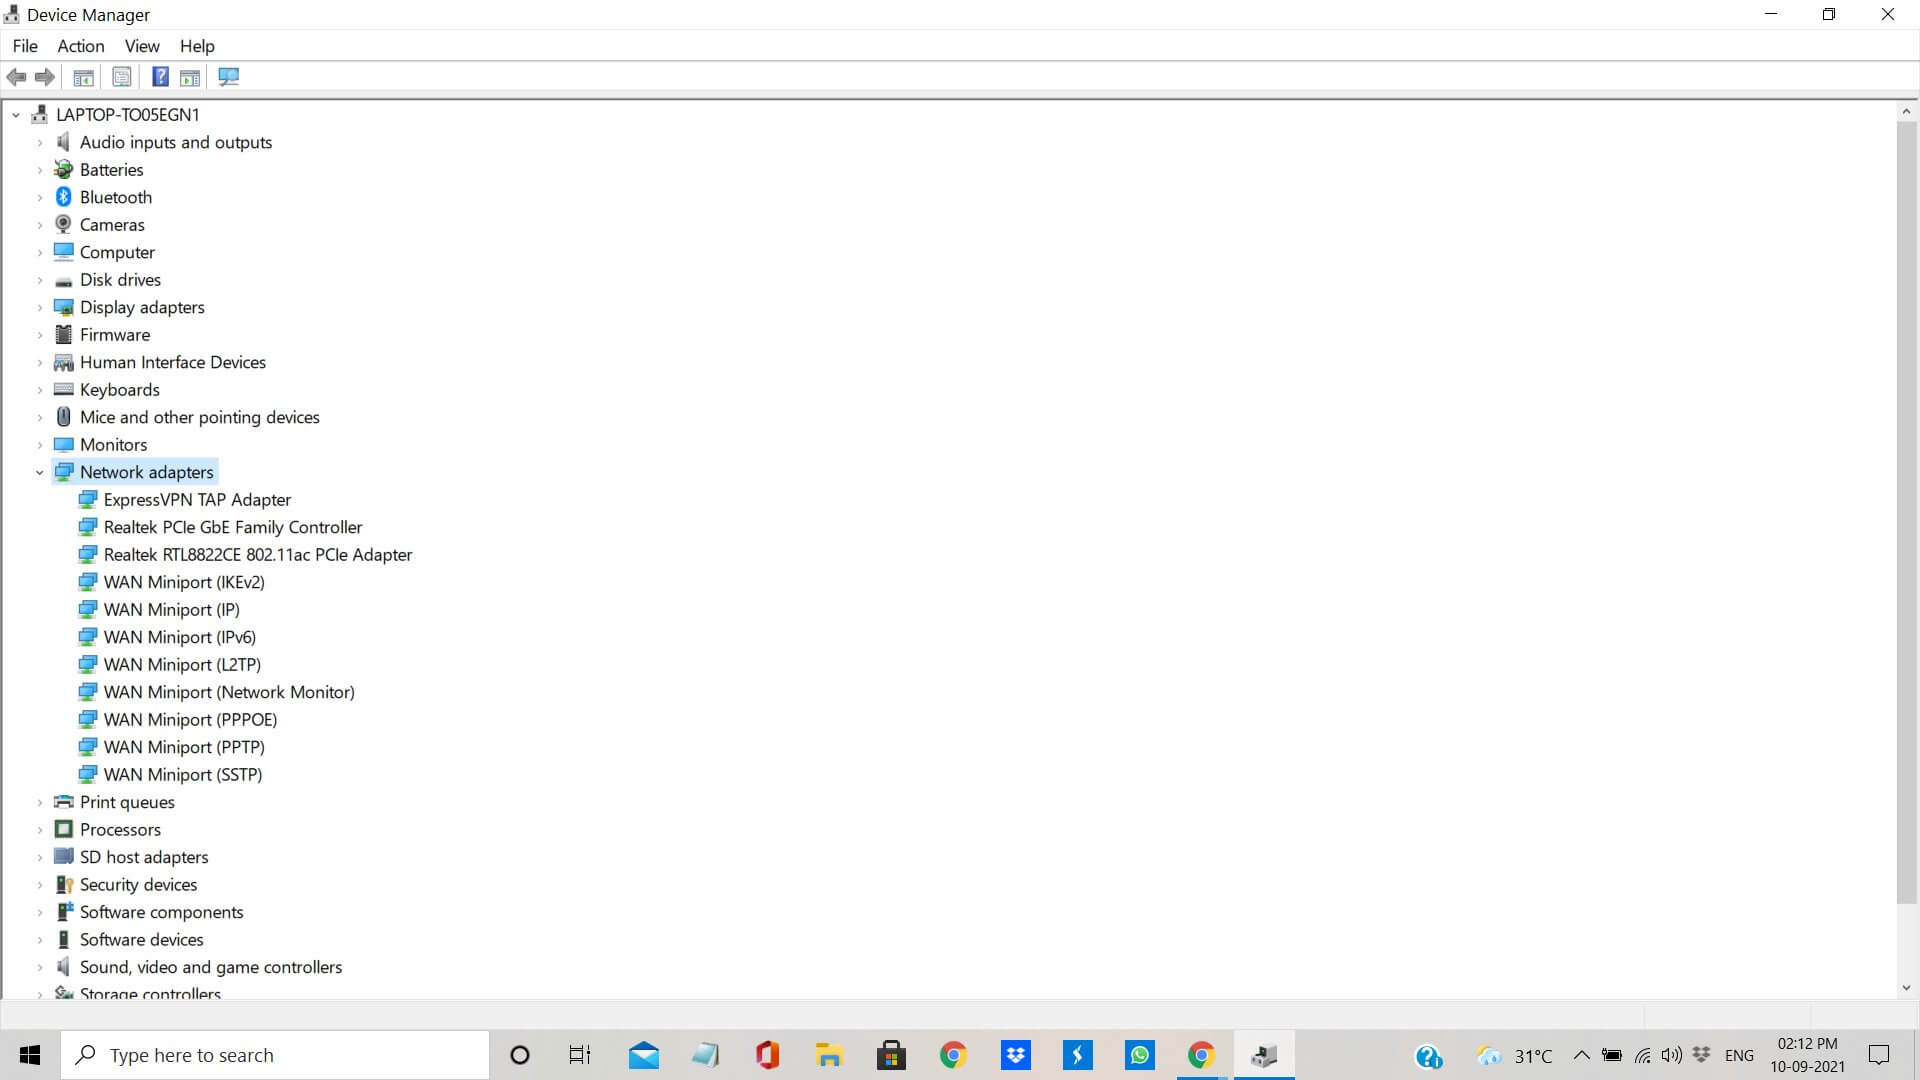Select ExpressVPN TAP Adapter device
The width and height of the screenshot is (1920, 1080).
pyautogui.click(x=197, y=500)
